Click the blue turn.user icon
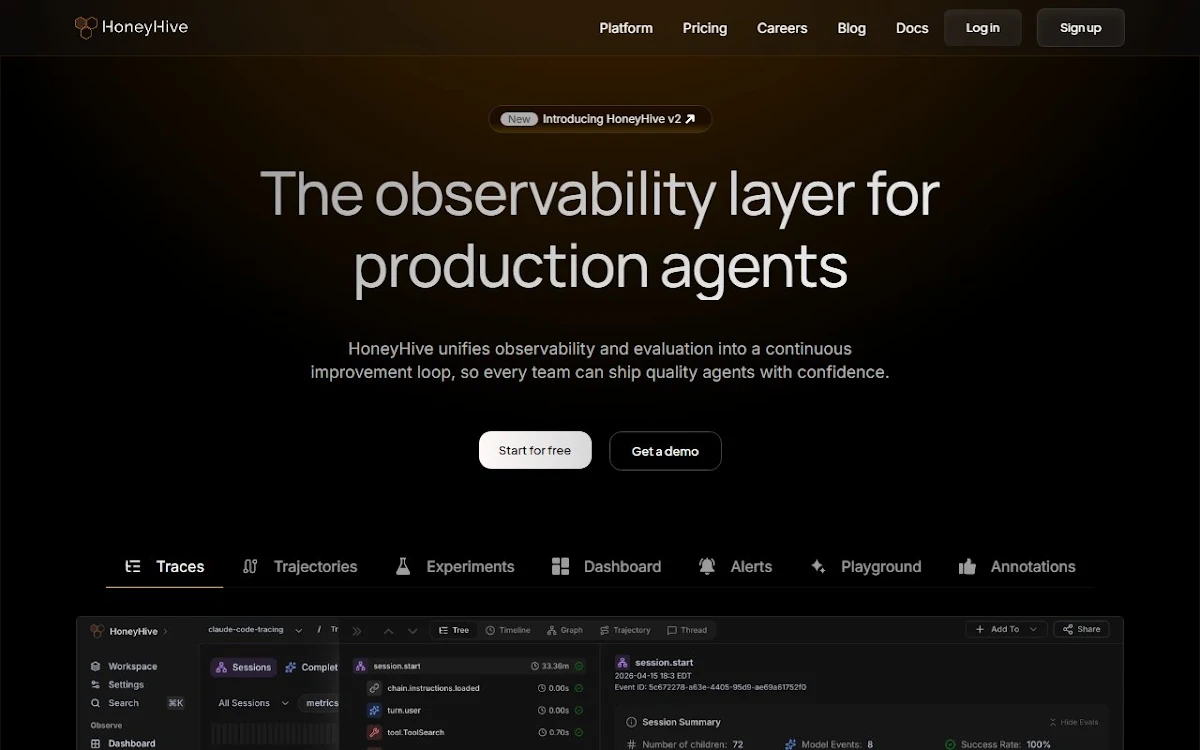This screenshot has height=750, width=1200. tap(374, 710)
